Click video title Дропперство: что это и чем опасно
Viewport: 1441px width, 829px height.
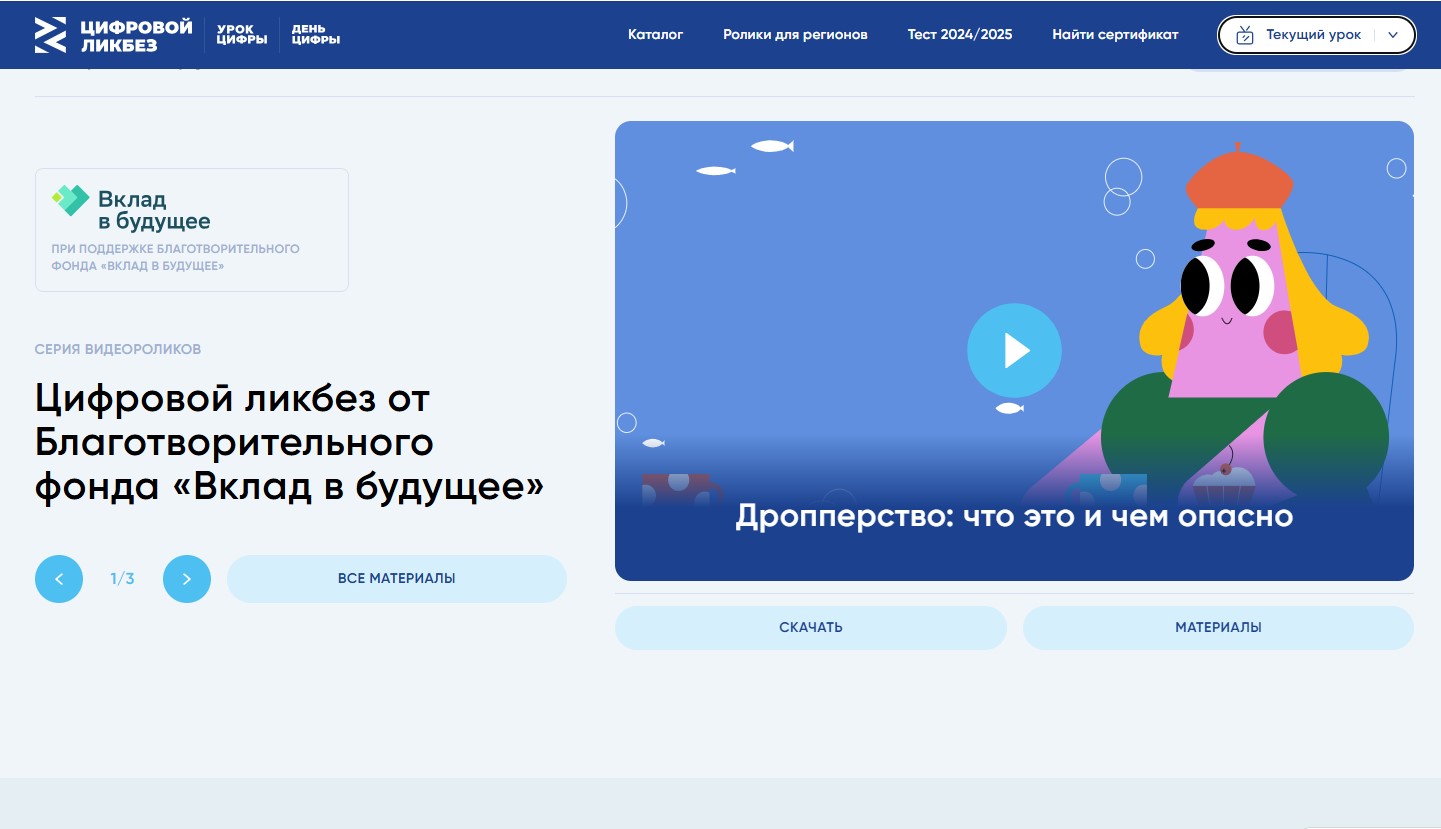(x=1014, y=516)
